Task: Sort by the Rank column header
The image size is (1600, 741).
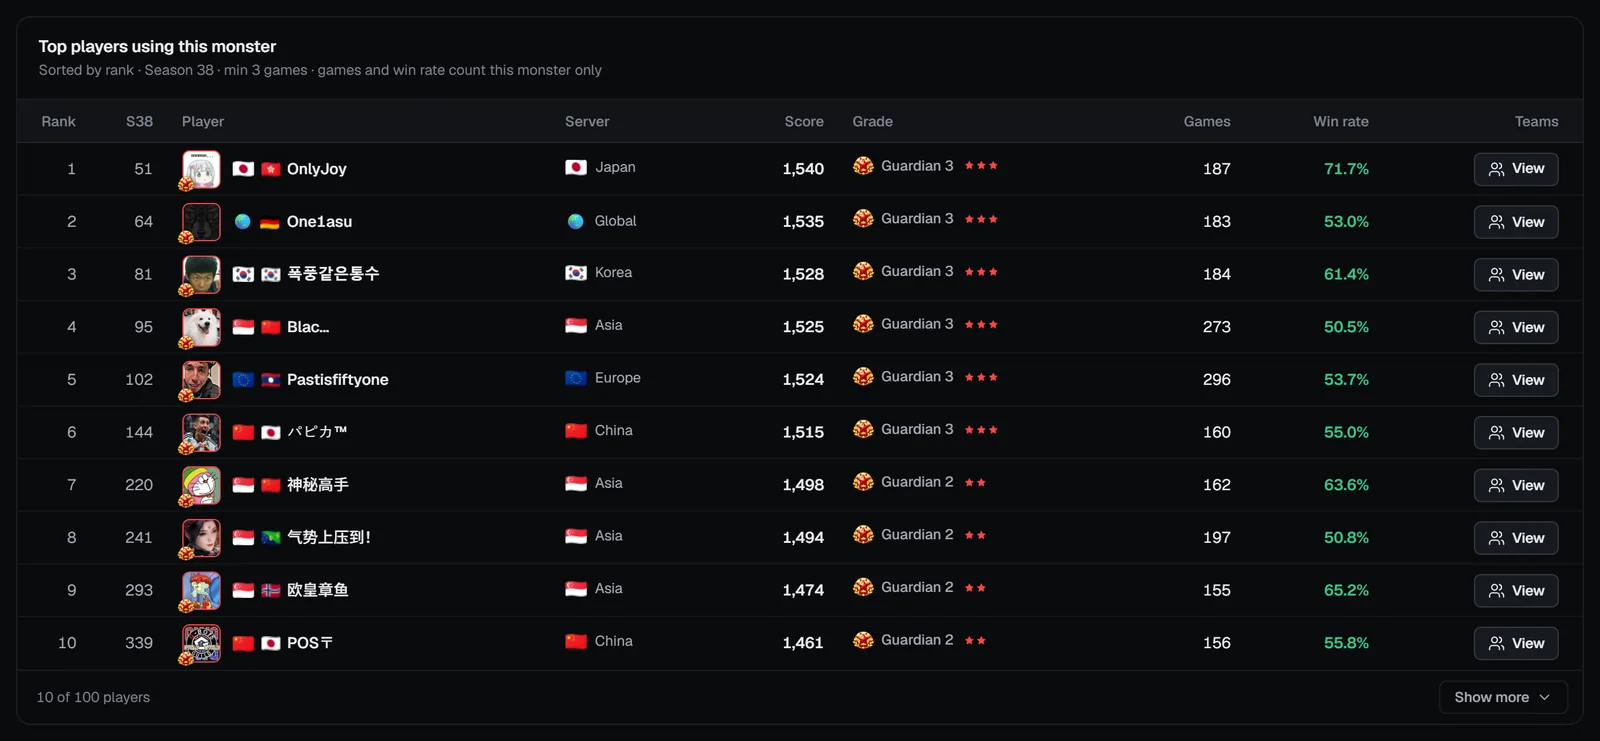Action: point(59,121)
